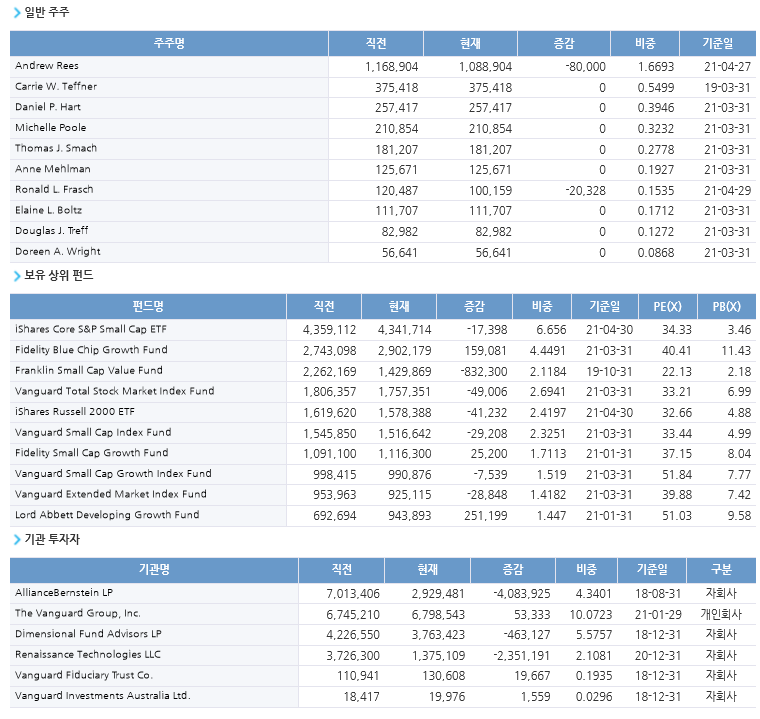
Task: Click the -4,083,925 change value
Action: [x=522, y=594]
